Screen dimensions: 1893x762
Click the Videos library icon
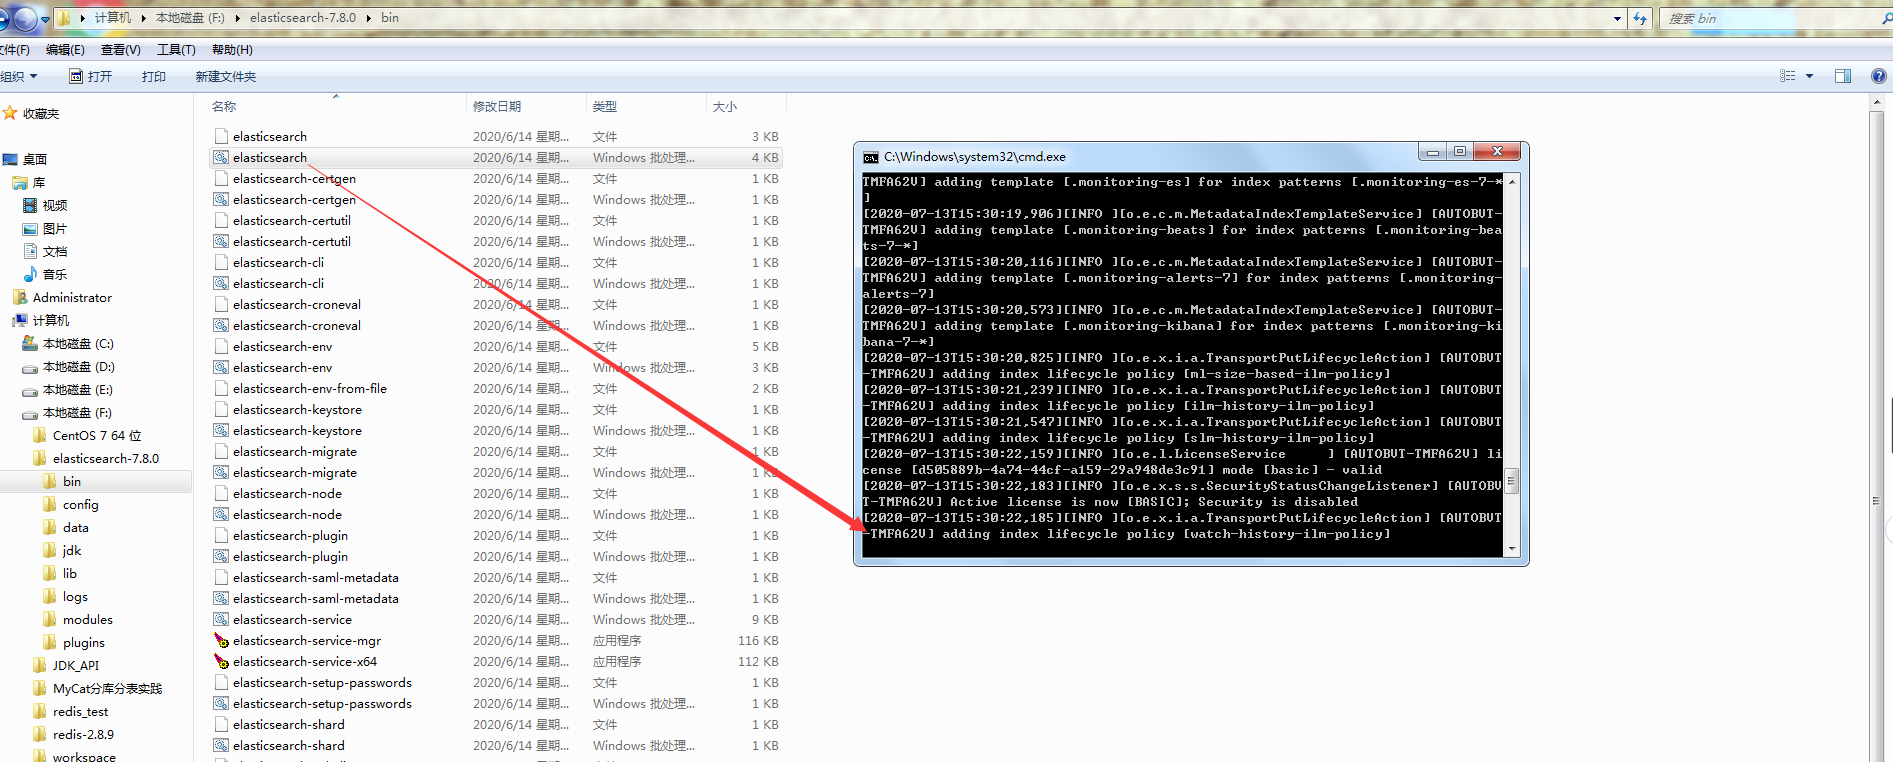tap(30, 205)
